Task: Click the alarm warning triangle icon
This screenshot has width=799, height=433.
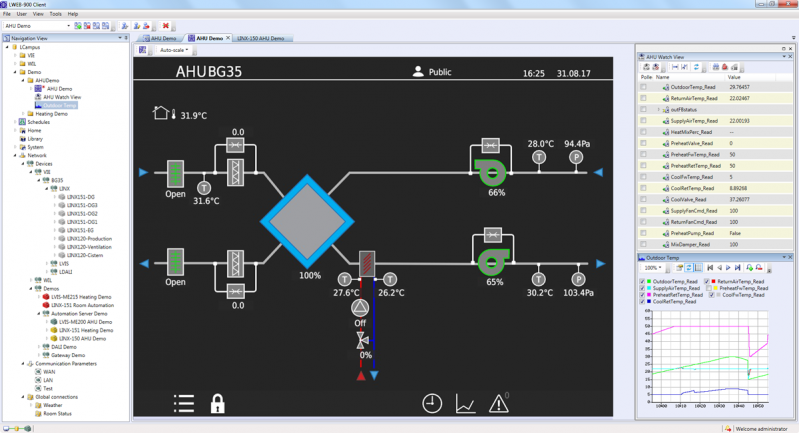Action: (x=498, y=403)
